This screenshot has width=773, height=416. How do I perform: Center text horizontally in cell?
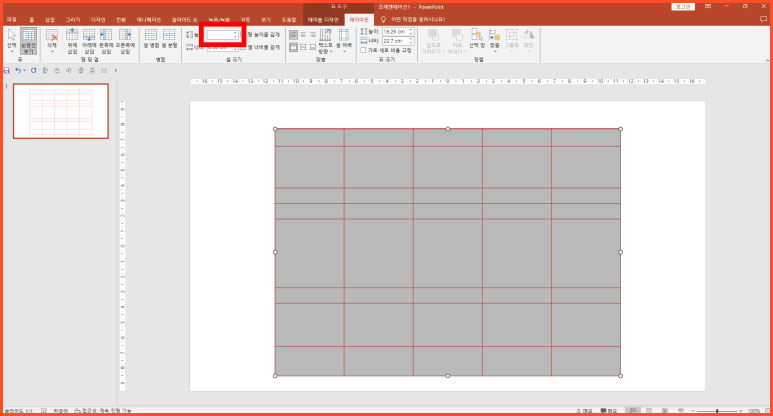[x=303, y=35]
